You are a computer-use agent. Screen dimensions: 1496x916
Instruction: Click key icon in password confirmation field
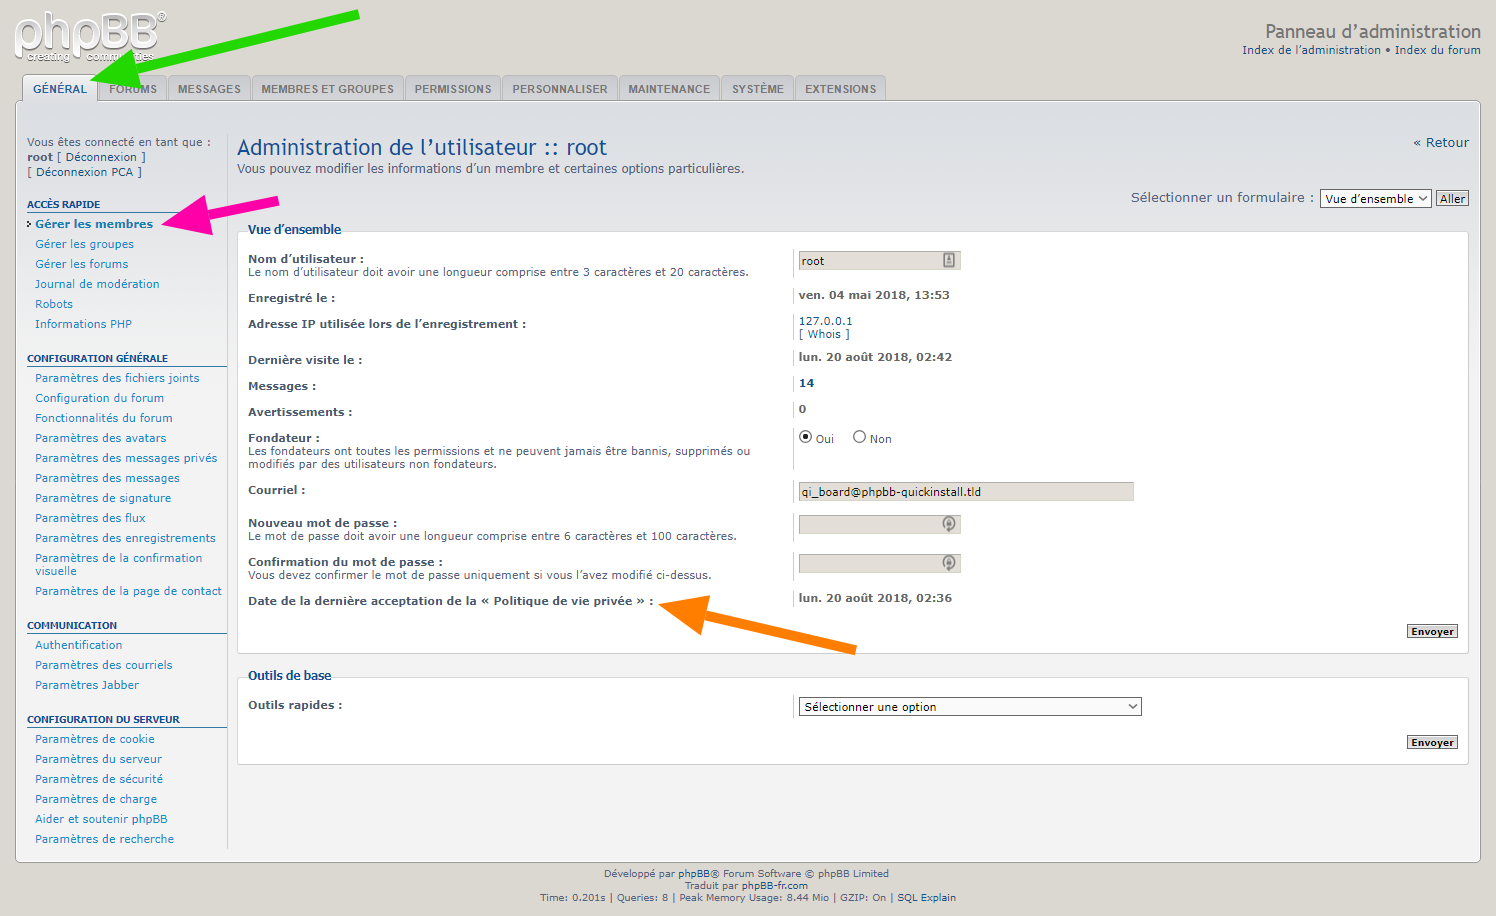948,563
